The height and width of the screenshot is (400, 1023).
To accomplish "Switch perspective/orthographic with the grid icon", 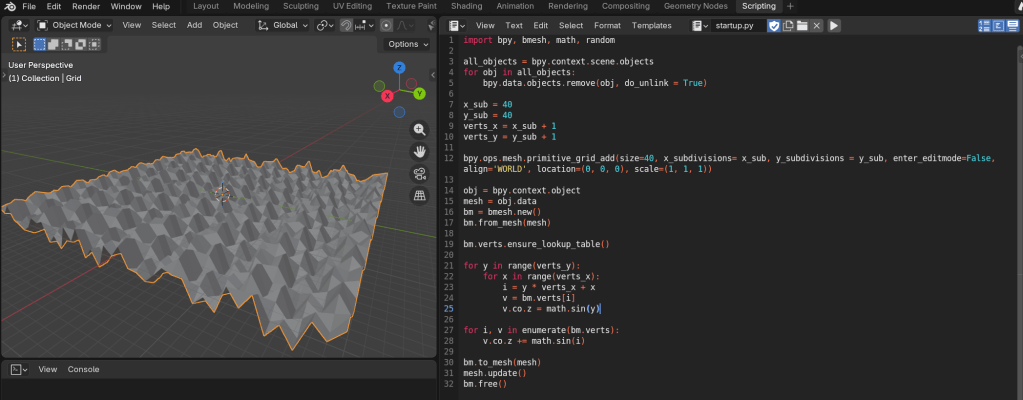I will click(420, 196).
